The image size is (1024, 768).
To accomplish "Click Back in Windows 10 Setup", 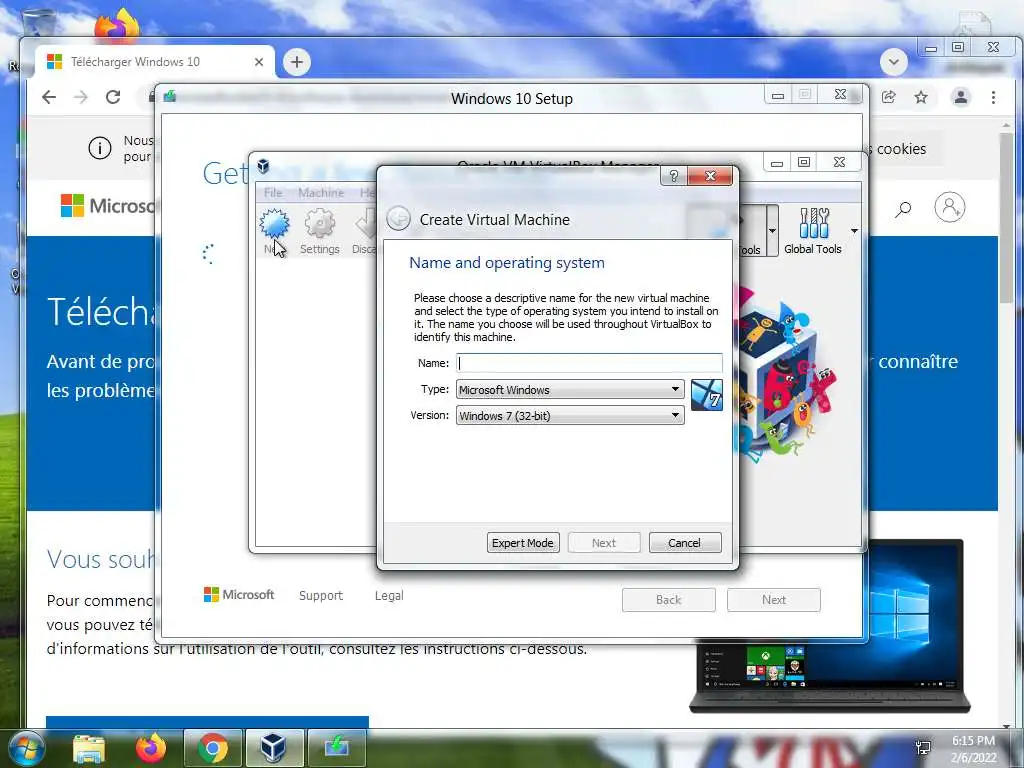I will click(668, 600).
